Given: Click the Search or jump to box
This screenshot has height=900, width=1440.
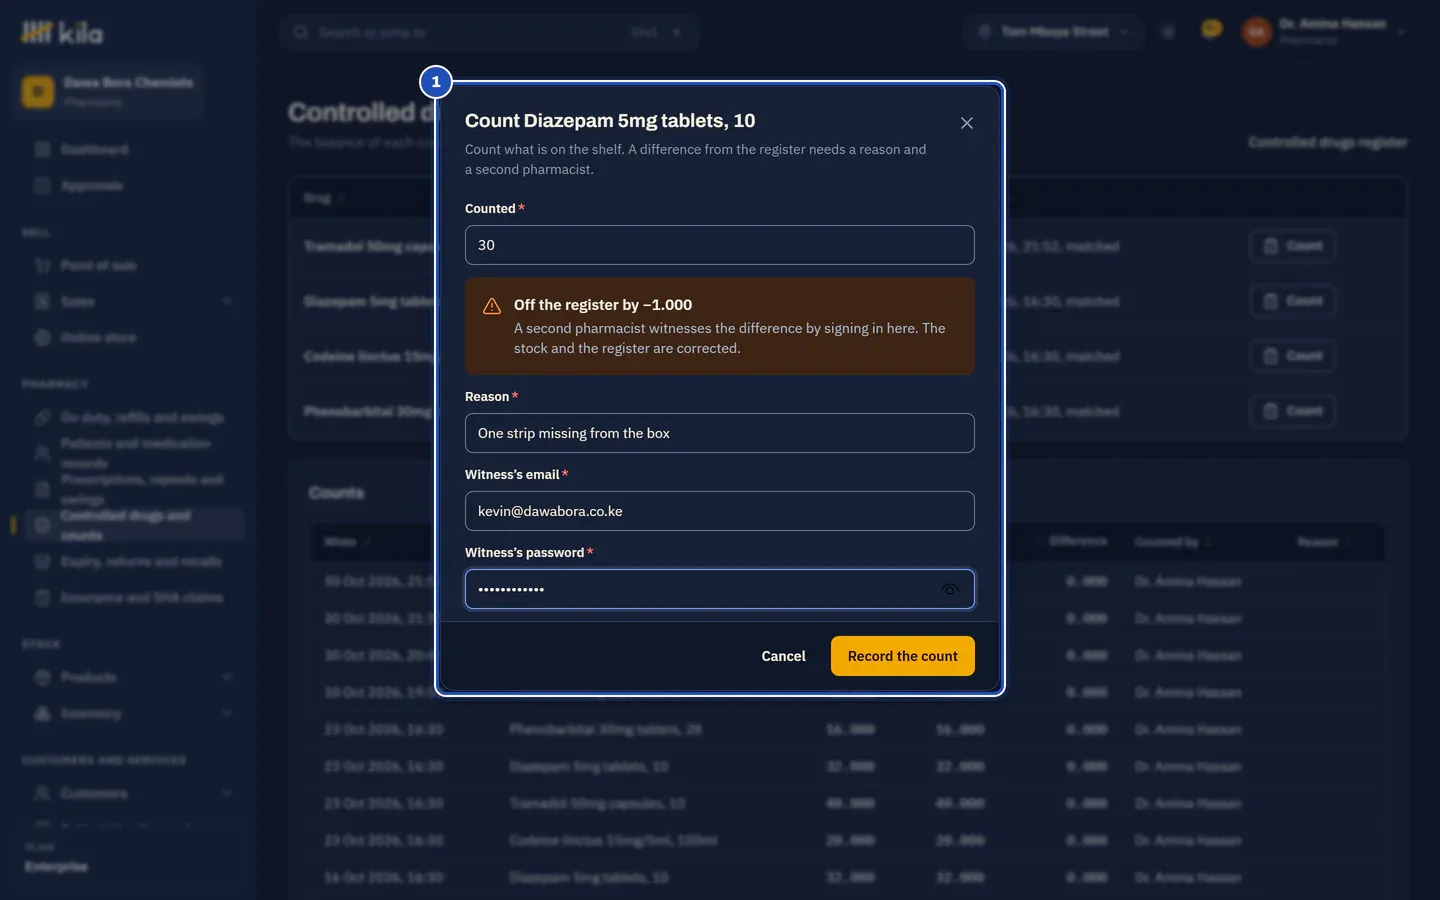Looking at the screenshot, I should pos(488,32).
